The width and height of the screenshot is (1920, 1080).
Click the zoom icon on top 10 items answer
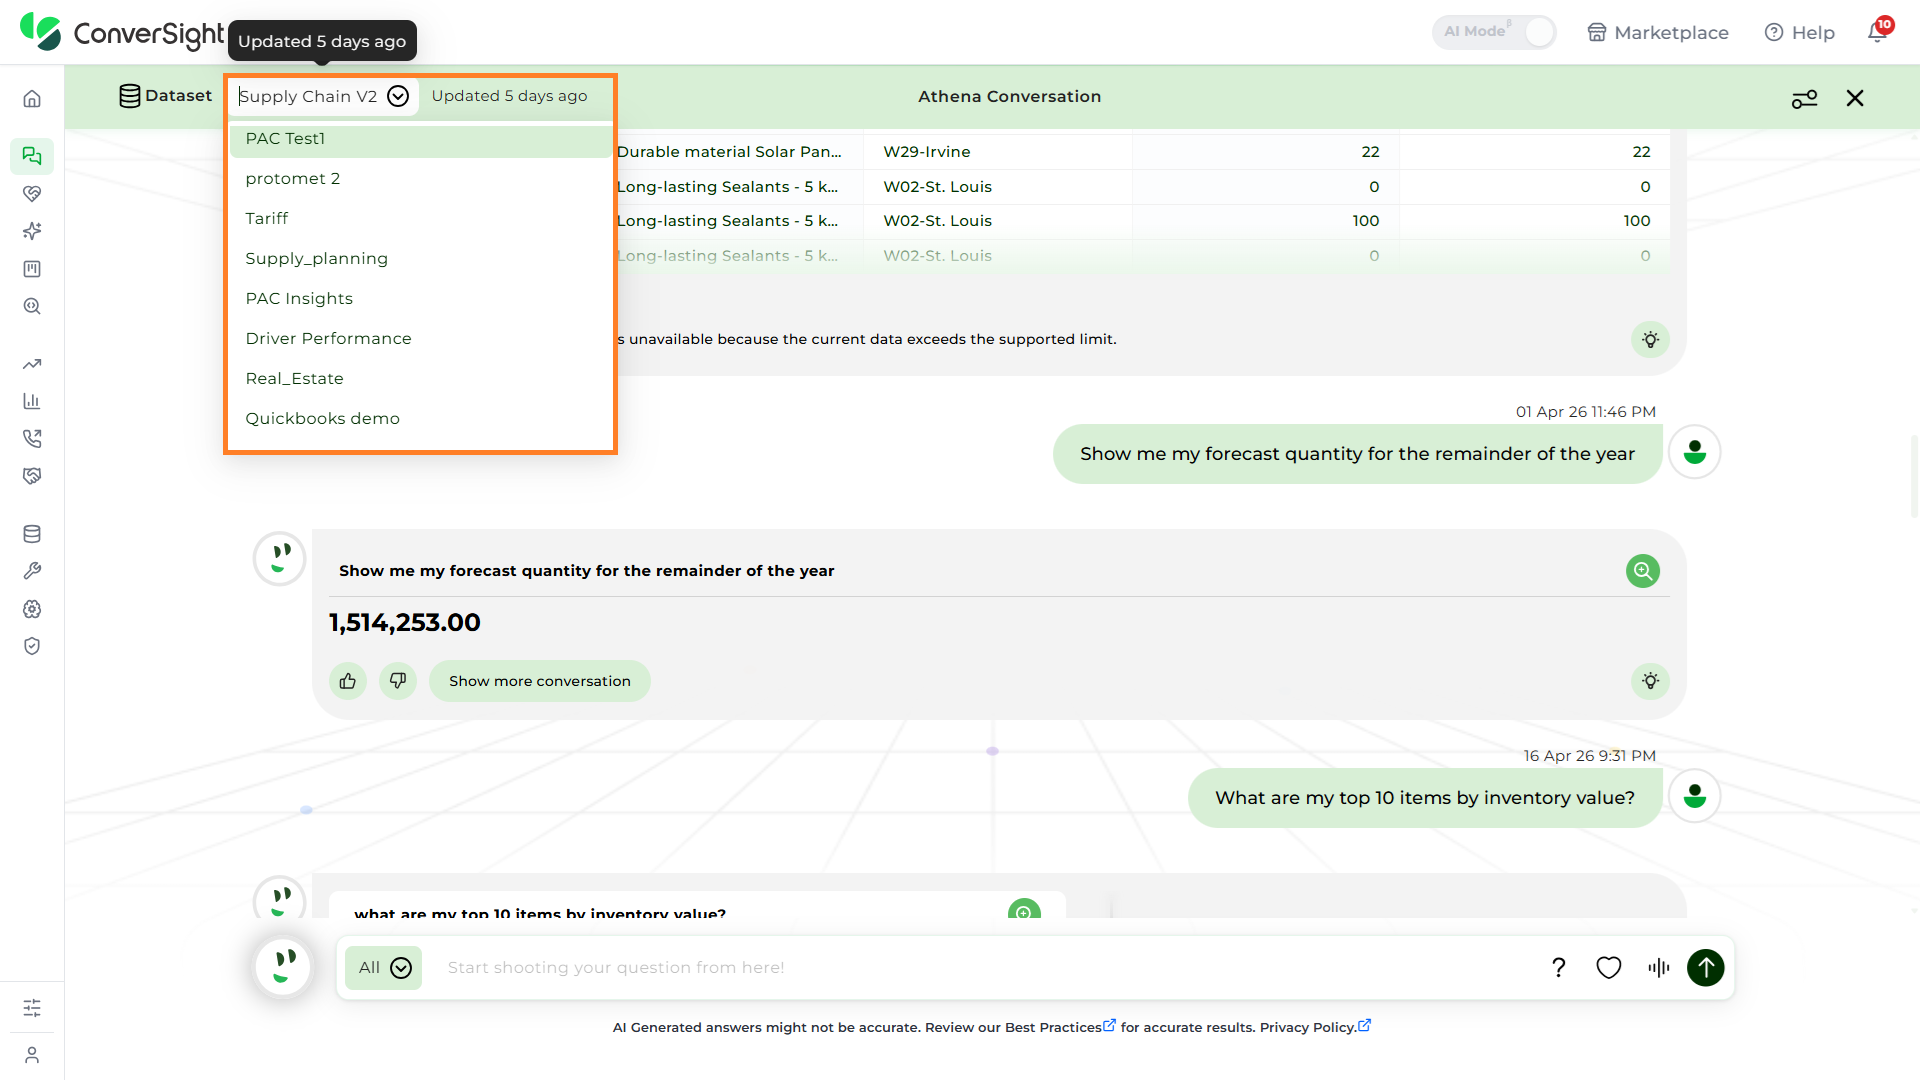1024,910
